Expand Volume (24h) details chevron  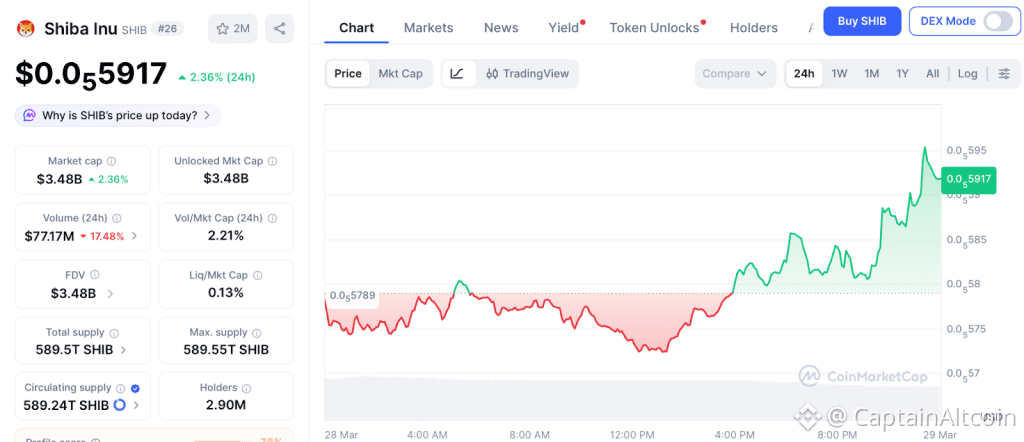click(134, 237)
